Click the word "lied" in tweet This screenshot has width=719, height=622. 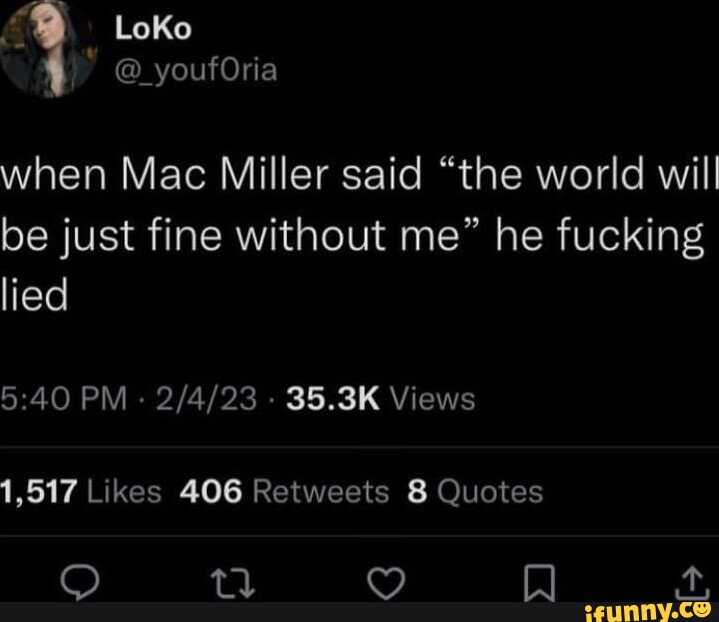point(34,294)
